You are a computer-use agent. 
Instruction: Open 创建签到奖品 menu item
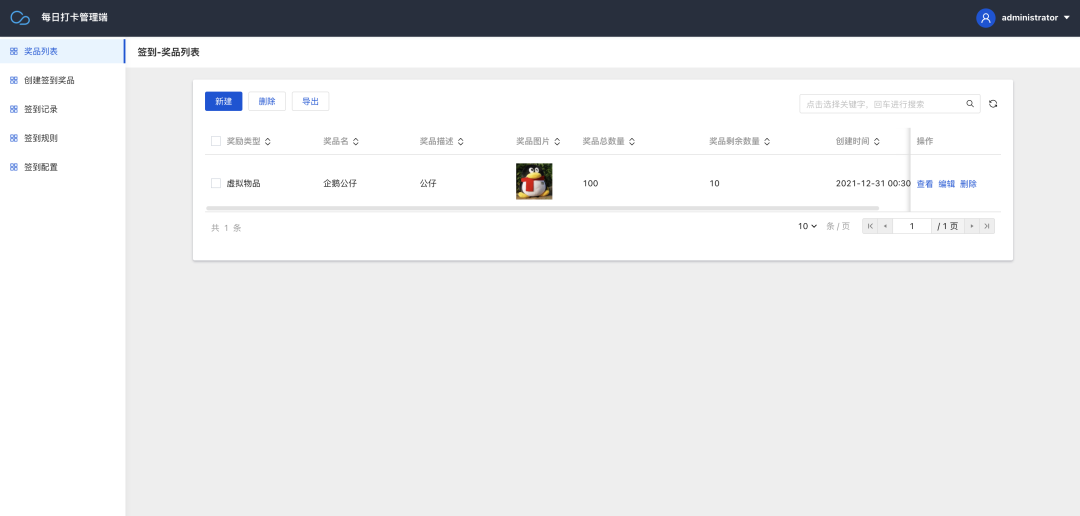coord(62,80)
